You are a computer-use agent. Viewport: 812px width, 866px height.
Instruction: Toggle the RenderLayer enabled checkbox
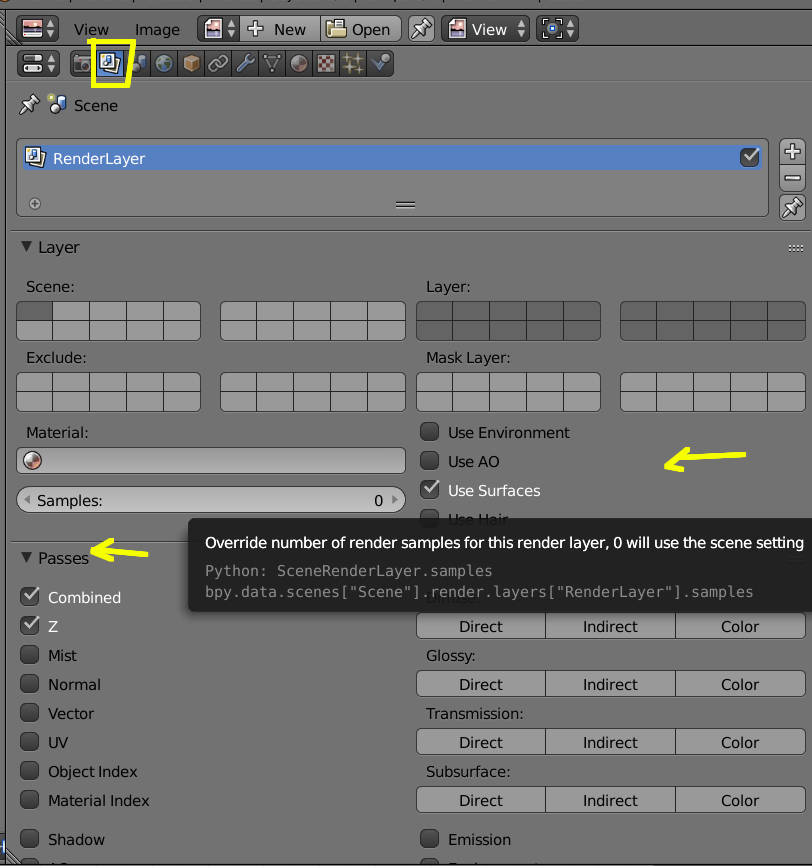750,157
